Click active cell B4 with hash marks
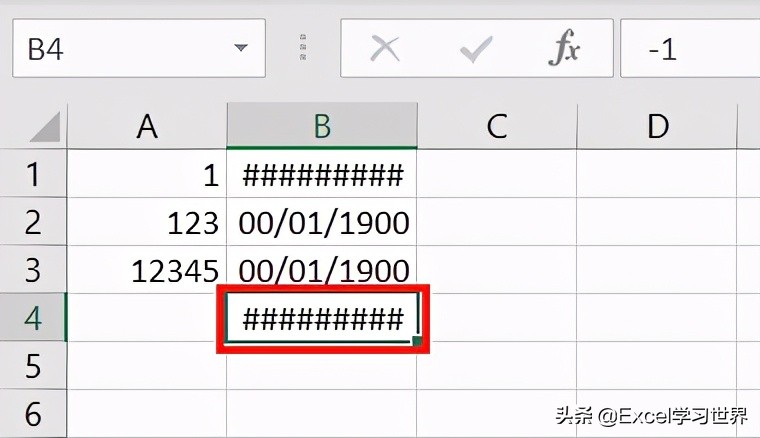760x438 pixels. 322,317
